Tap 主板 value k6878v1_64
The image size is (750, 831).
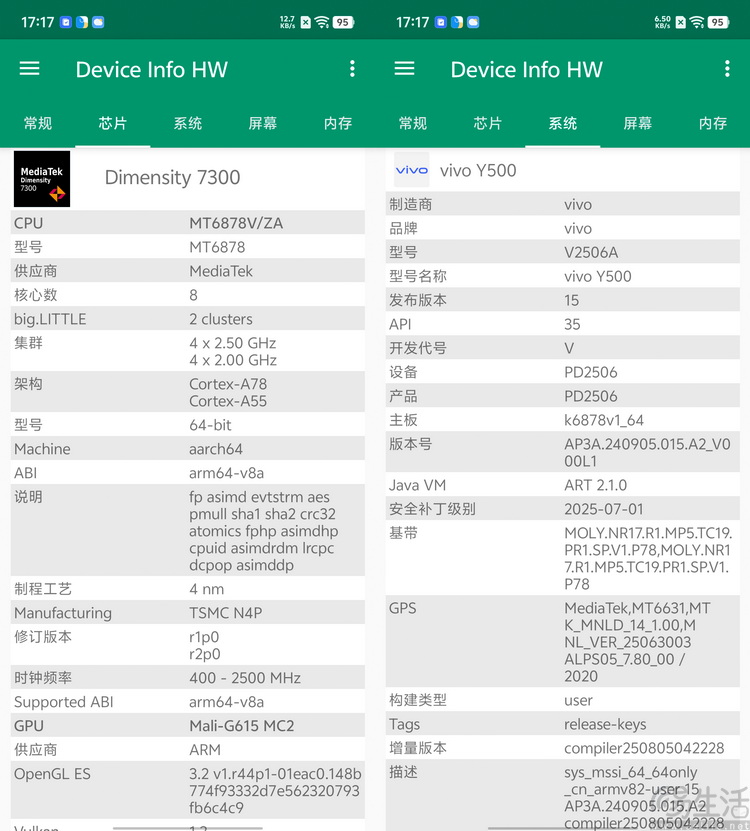pos(604,420)
